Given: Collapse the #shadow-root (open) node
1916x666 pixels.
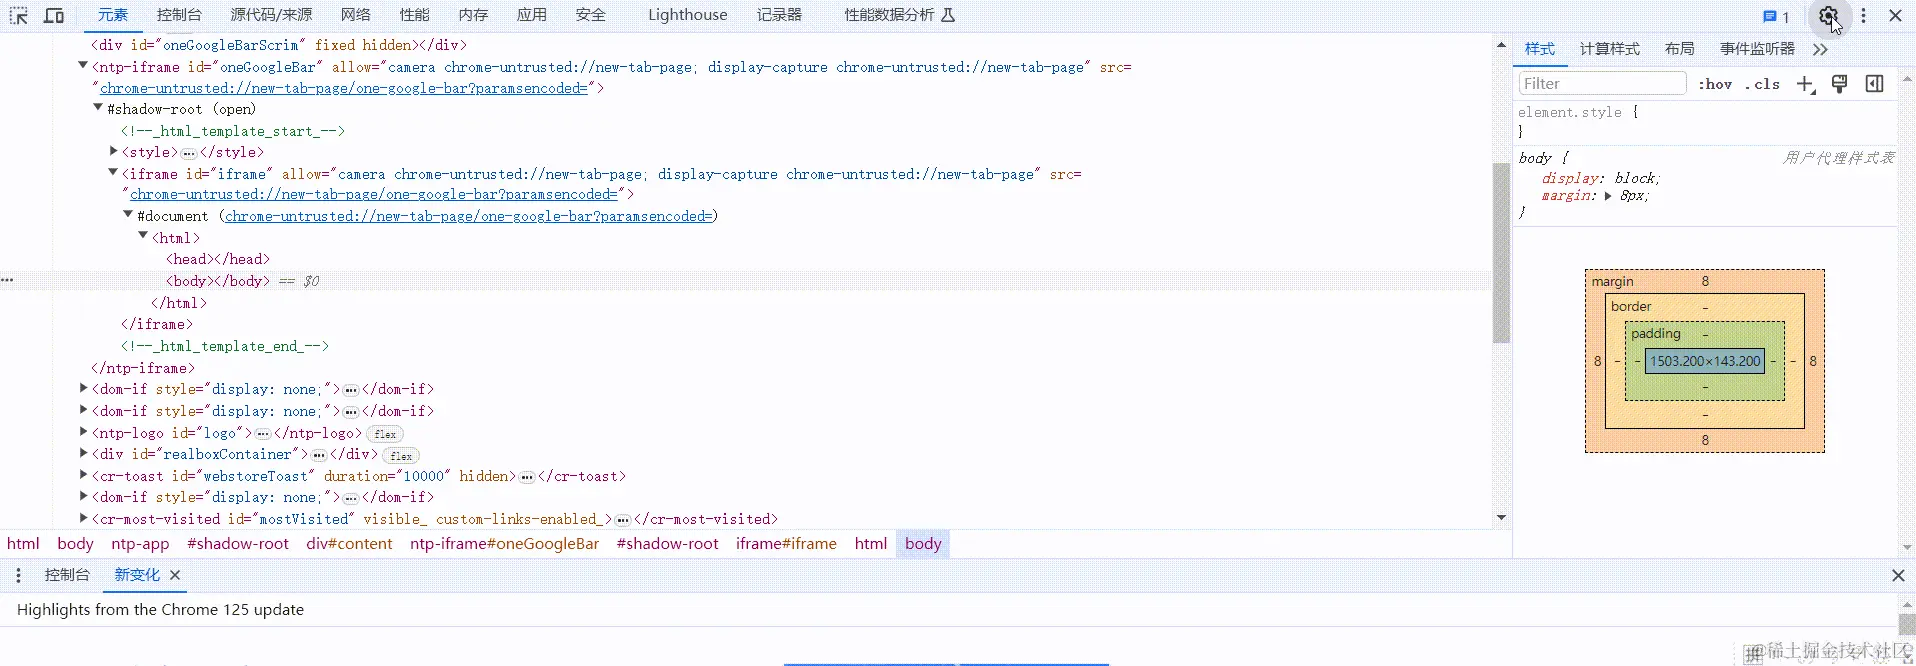Looking at the screenshot, I should (x=98, y=108).
